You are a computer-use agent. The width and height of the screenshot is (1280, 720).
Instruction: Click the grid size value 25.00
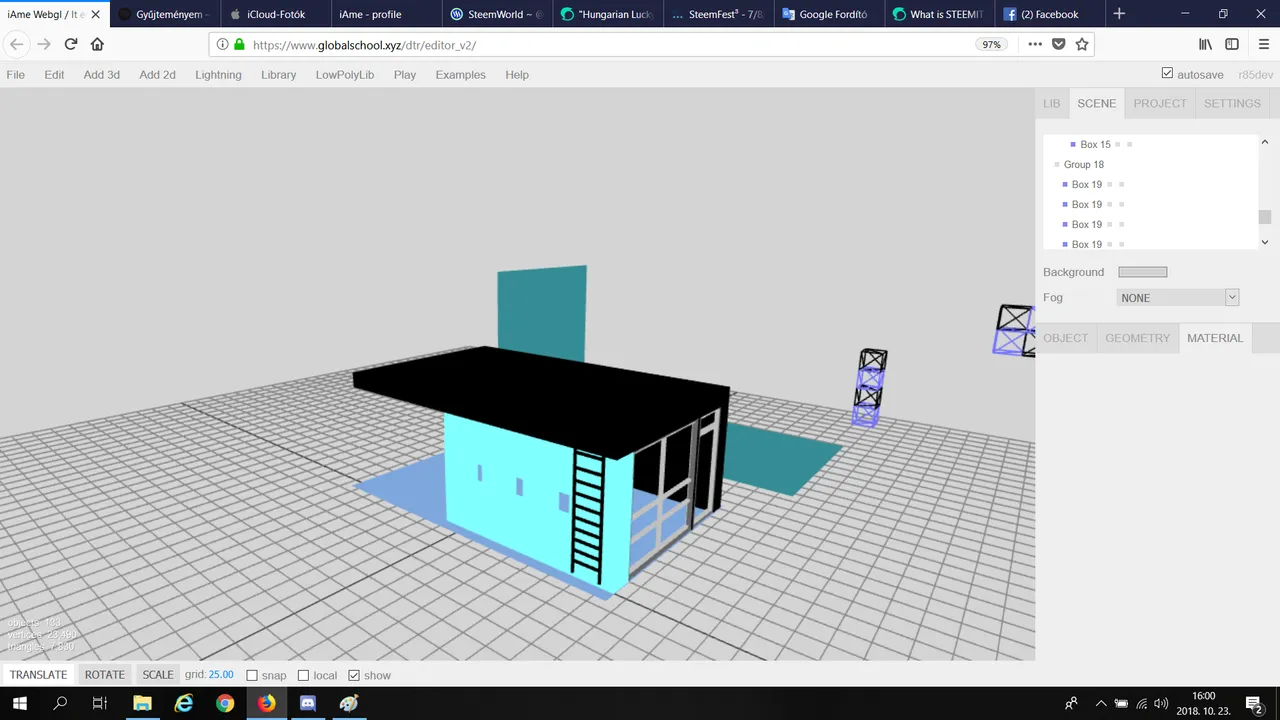221,675
